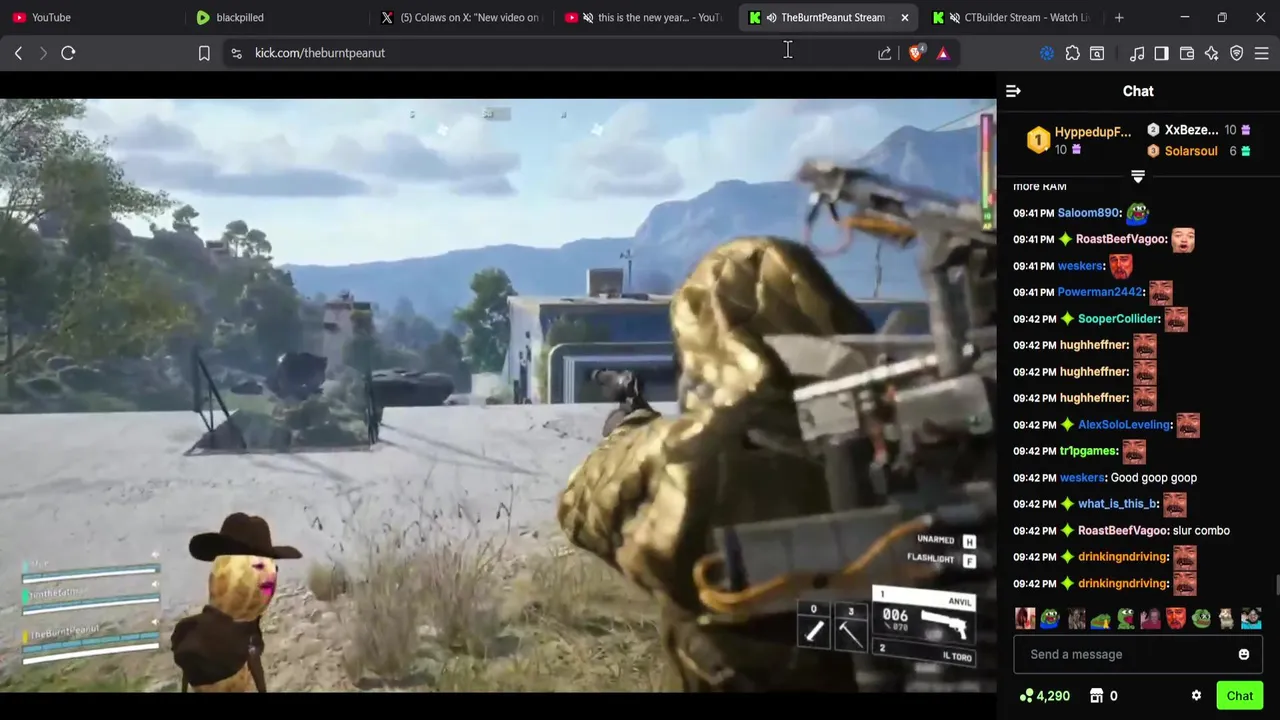View site information icon beside URL
This screenshot has width=1280, height=720.
[x=236, y=53]
